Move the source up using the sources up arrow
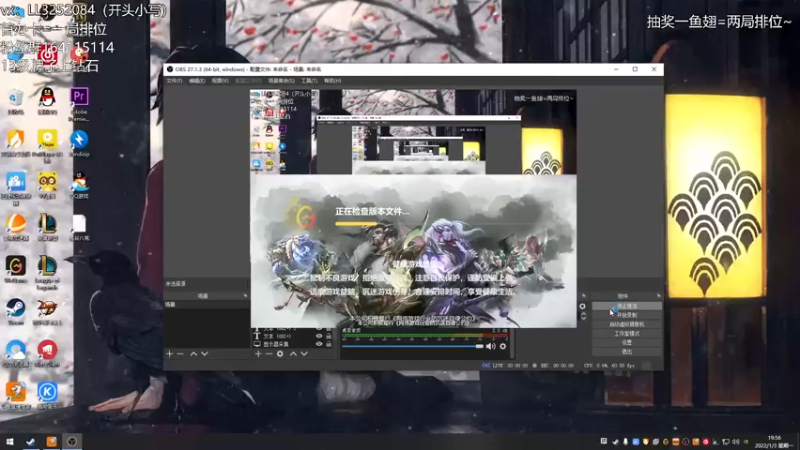The height and width of the screenshot is (450, 800). 293,354
